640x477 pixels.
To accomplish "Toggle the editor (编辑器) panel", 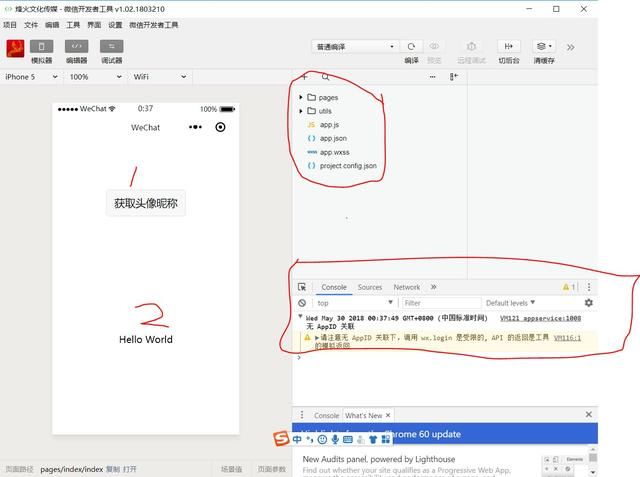I will pyautogui.click(x=76, y=46).
